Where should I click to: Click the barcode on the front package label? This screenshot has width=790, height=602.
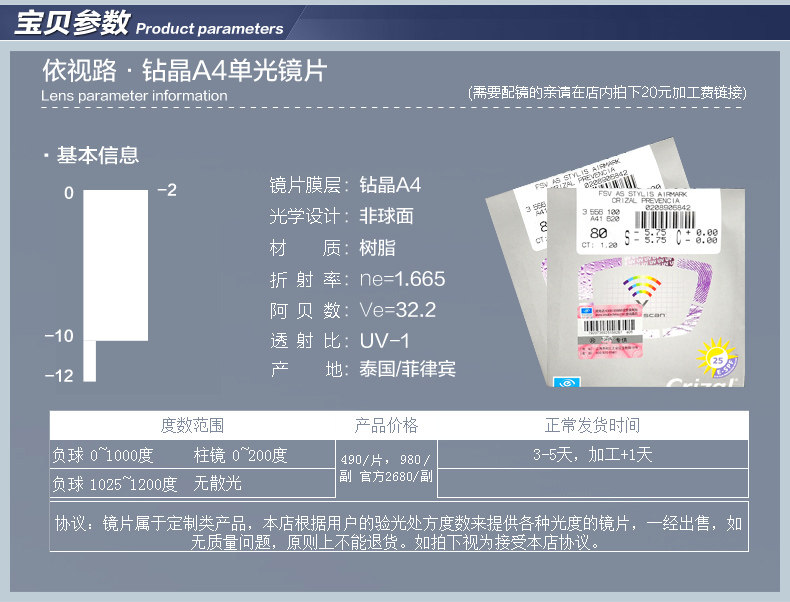click(665, 220)
